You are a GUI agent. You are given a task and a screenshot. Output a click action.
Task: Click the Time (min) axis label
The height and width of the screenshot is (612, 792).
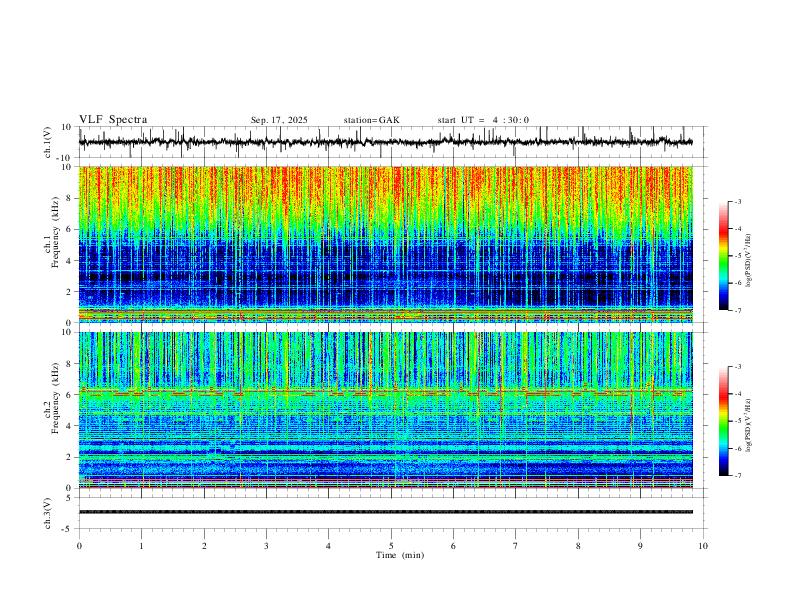[400, 555]
